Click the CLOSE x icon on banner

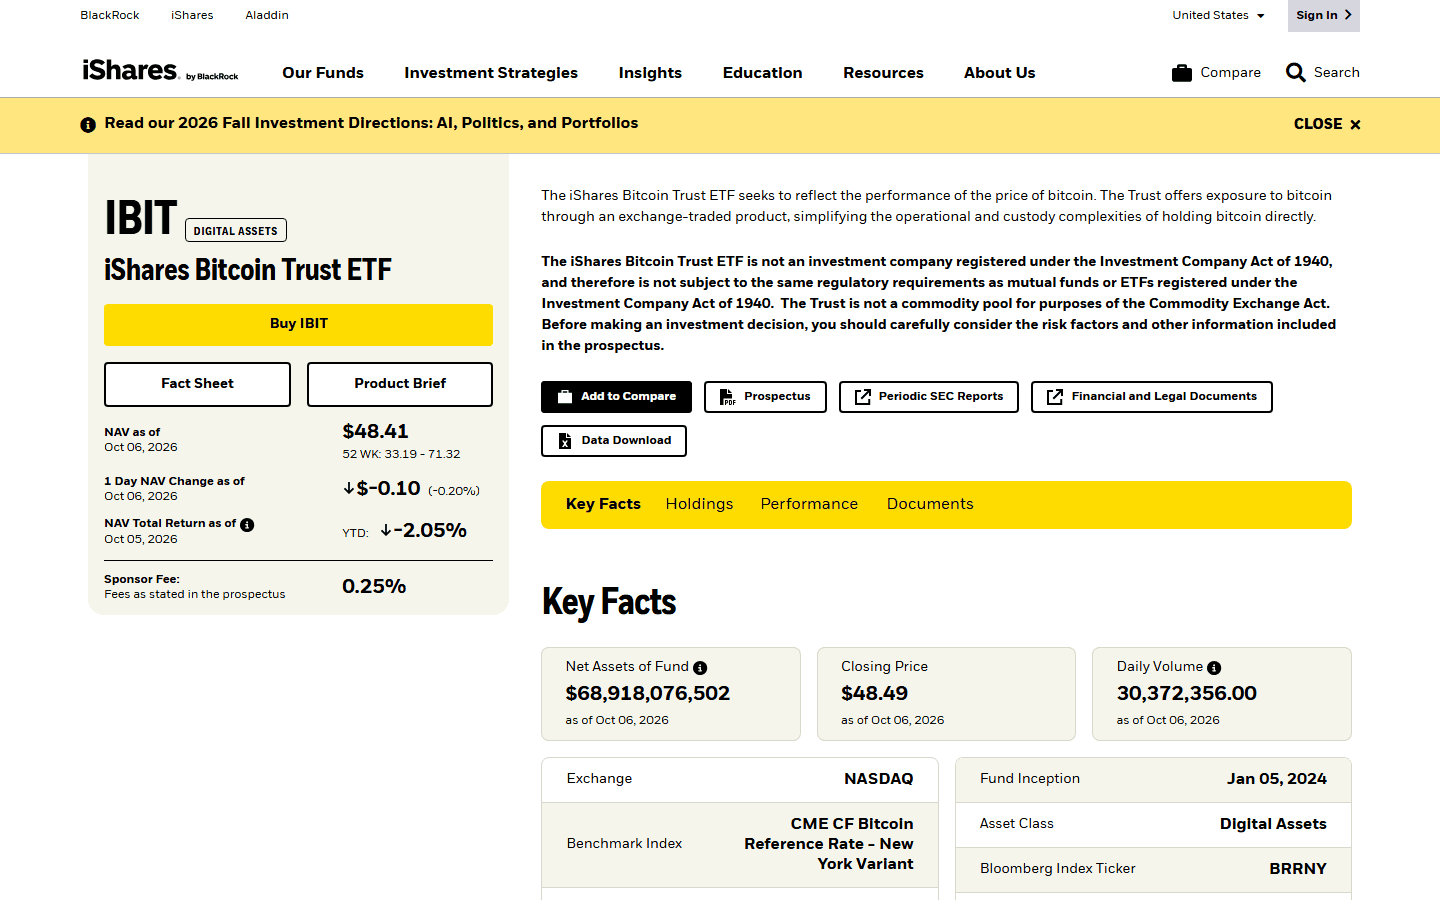pyautogui.click(x=1355, y=125)
